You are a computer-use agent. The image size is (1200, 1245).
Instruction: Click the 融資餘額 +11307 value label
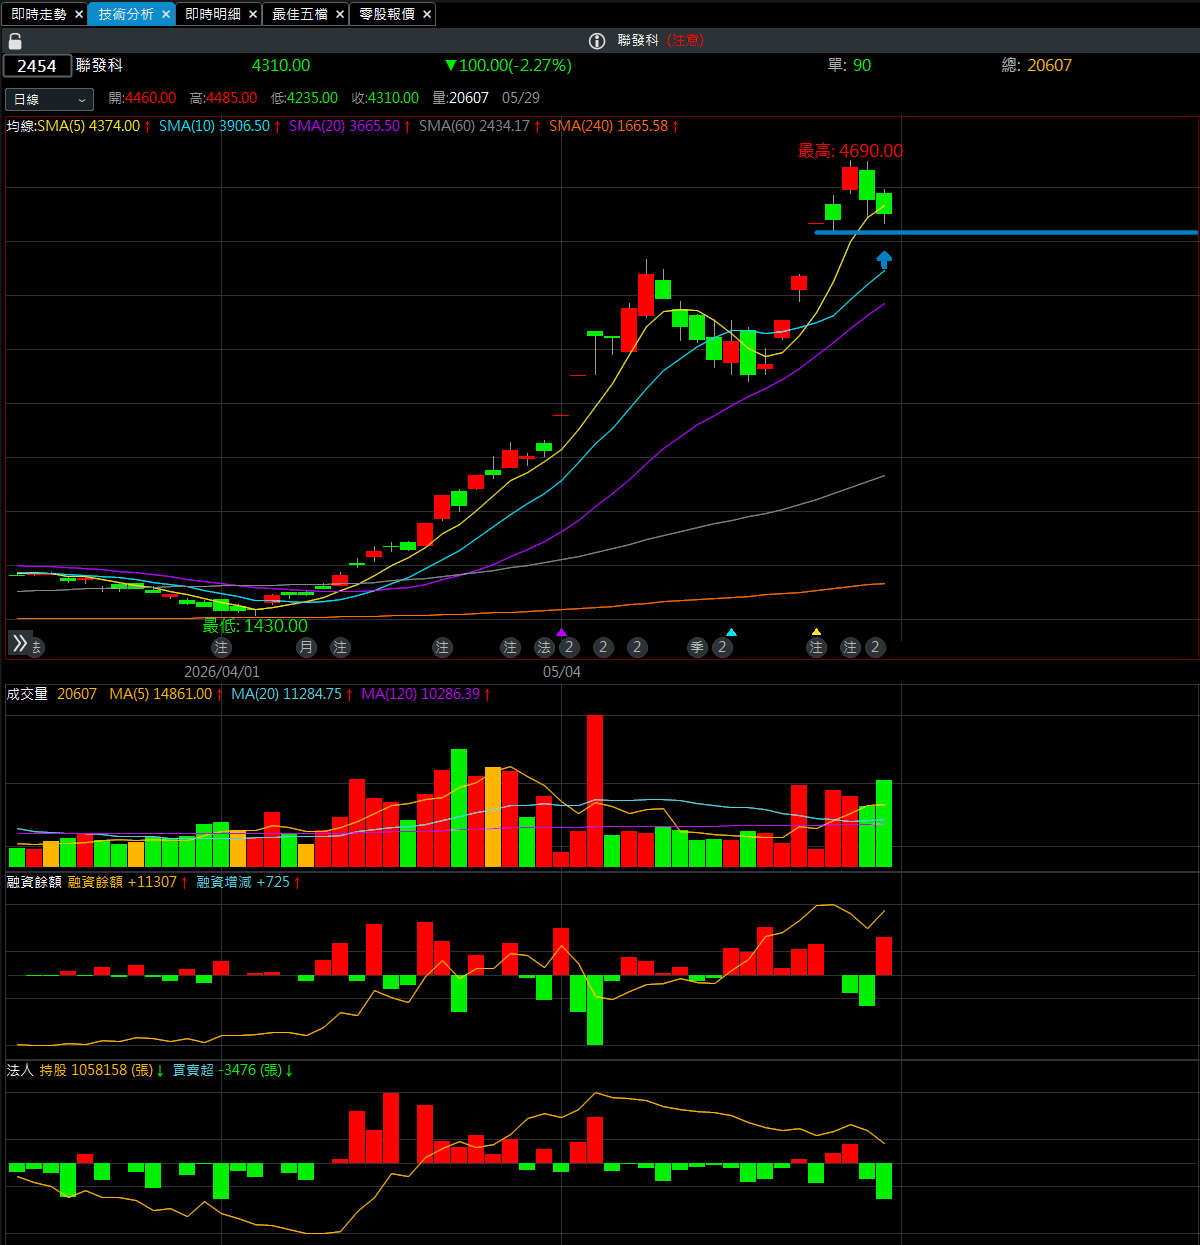point(122,882)
